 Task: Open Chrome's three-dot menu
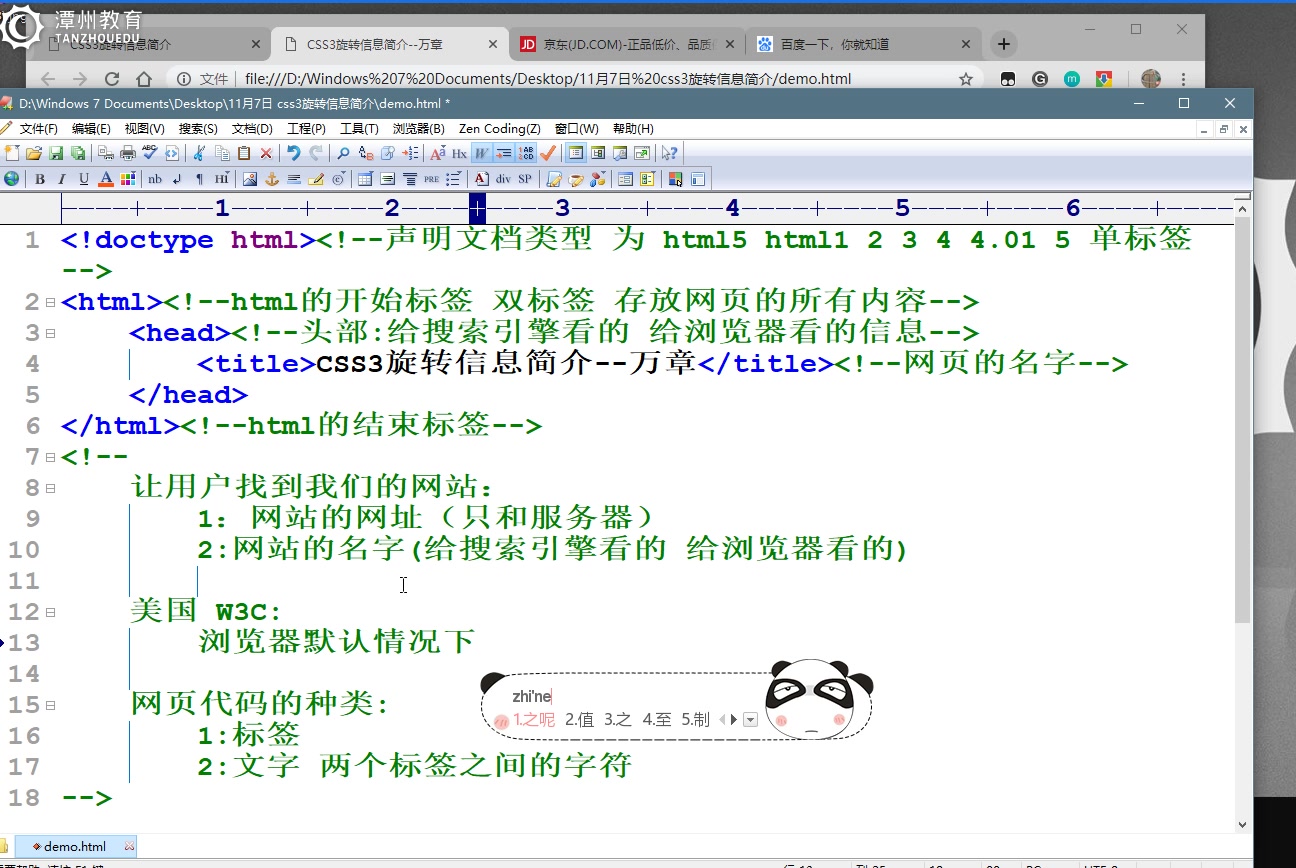tap(1181, 78)
